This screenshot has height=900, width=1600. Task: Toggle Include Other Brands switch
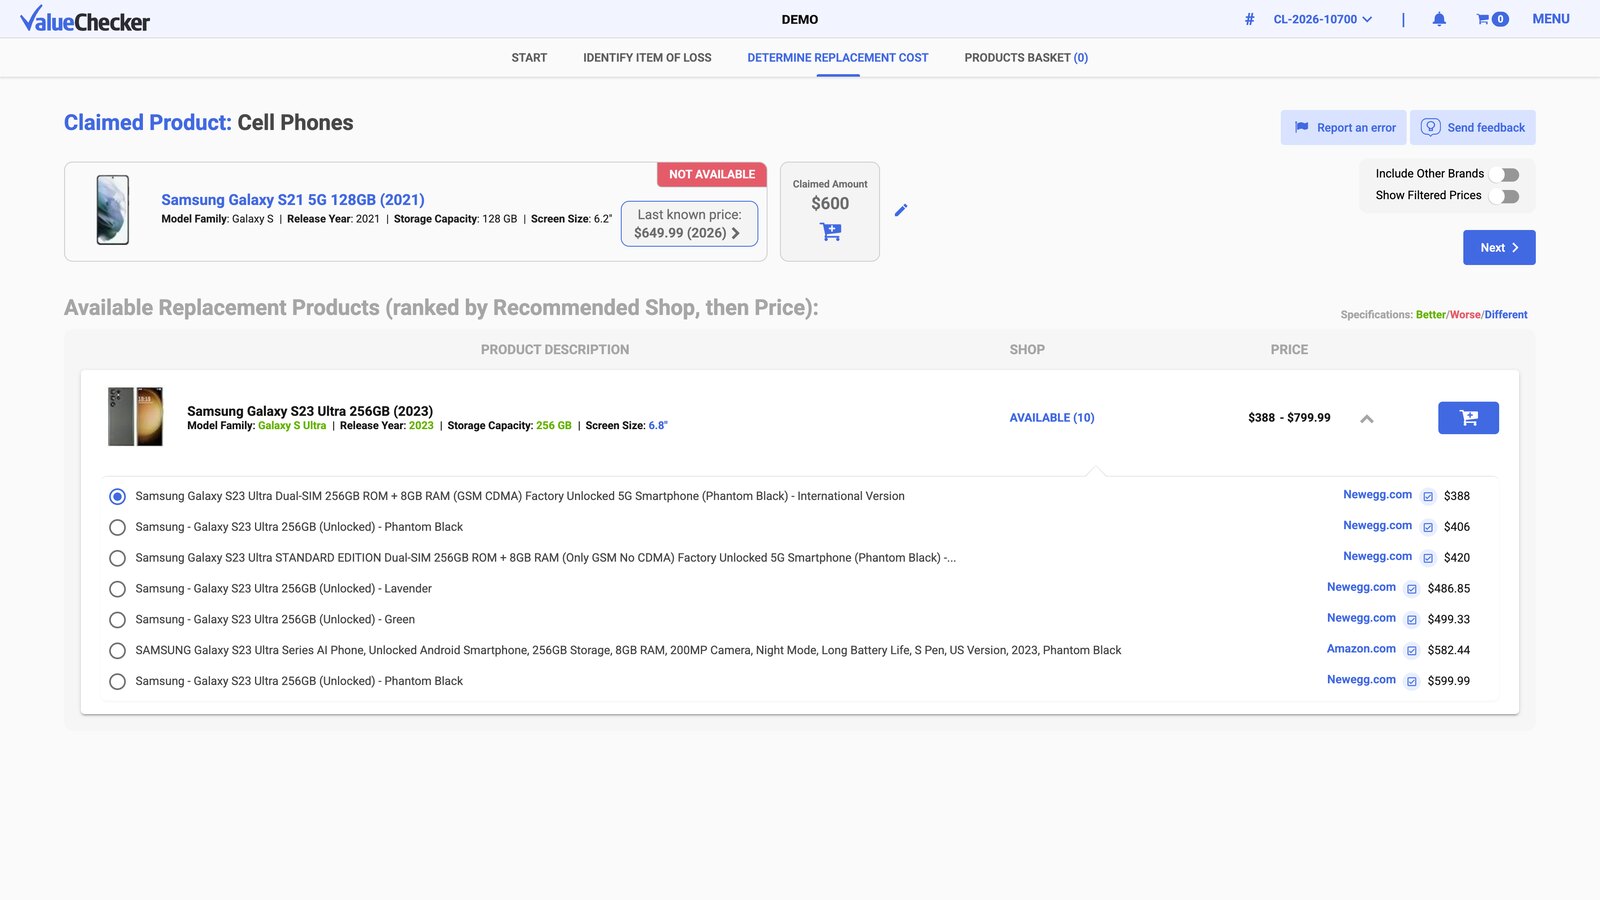click(x=1504, y=175)
